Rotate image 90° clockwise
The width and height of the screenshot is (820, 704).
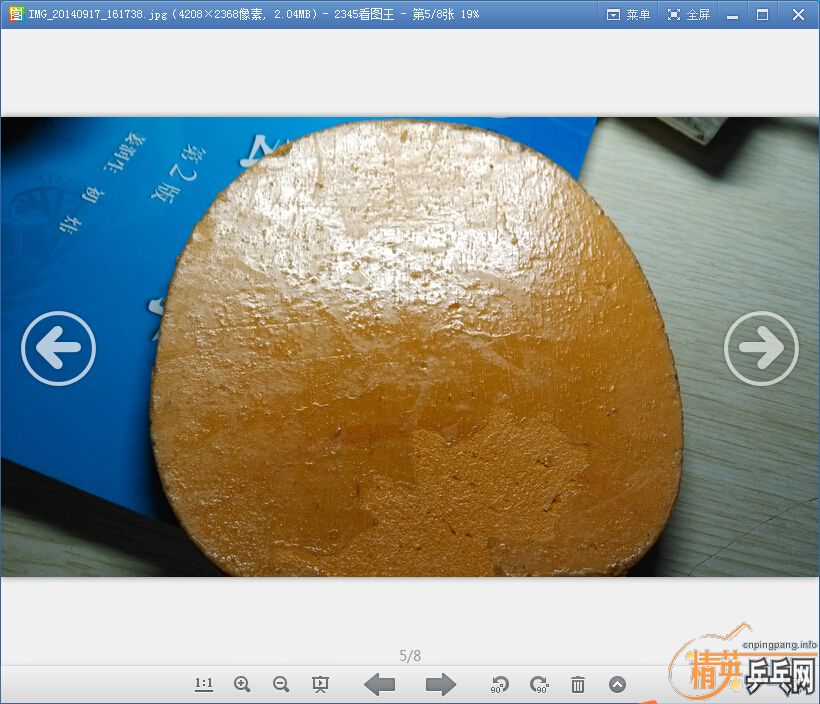[x=539, y=684]
